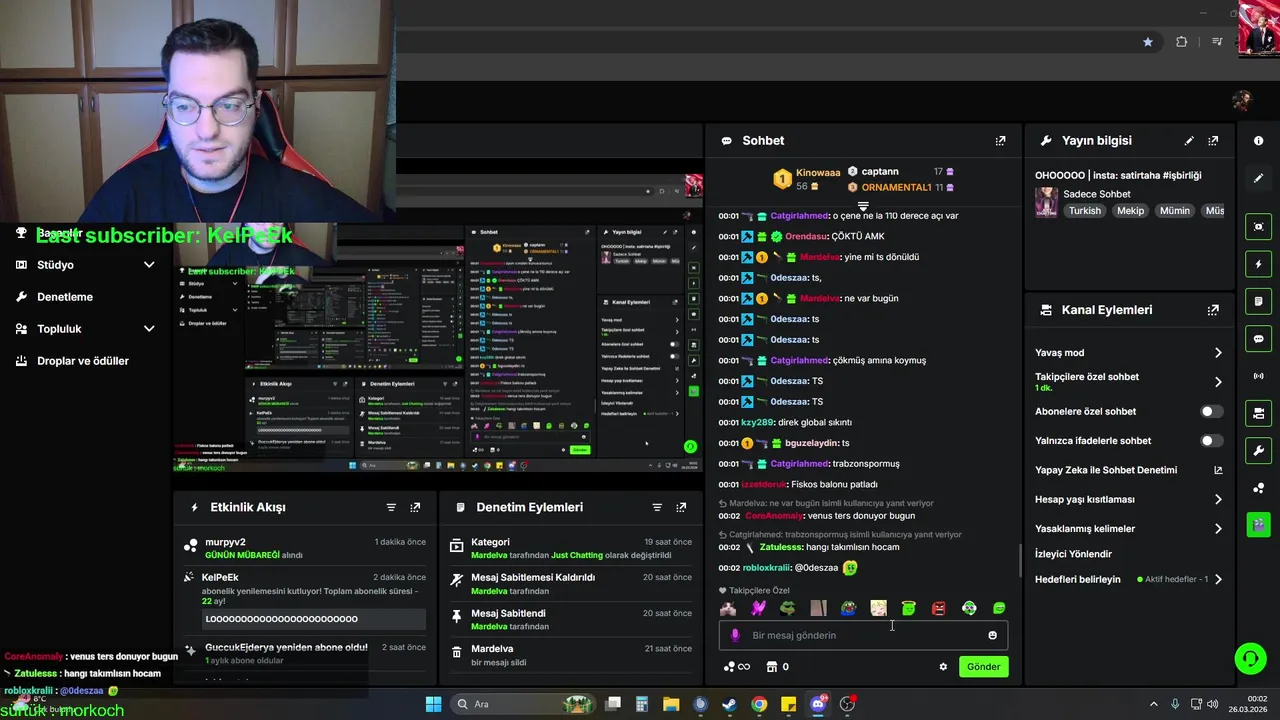Click username Catgirlahmed in trabzonspormuş message
This screenshot has width=1280, height=720.
[x=800, y=464]
